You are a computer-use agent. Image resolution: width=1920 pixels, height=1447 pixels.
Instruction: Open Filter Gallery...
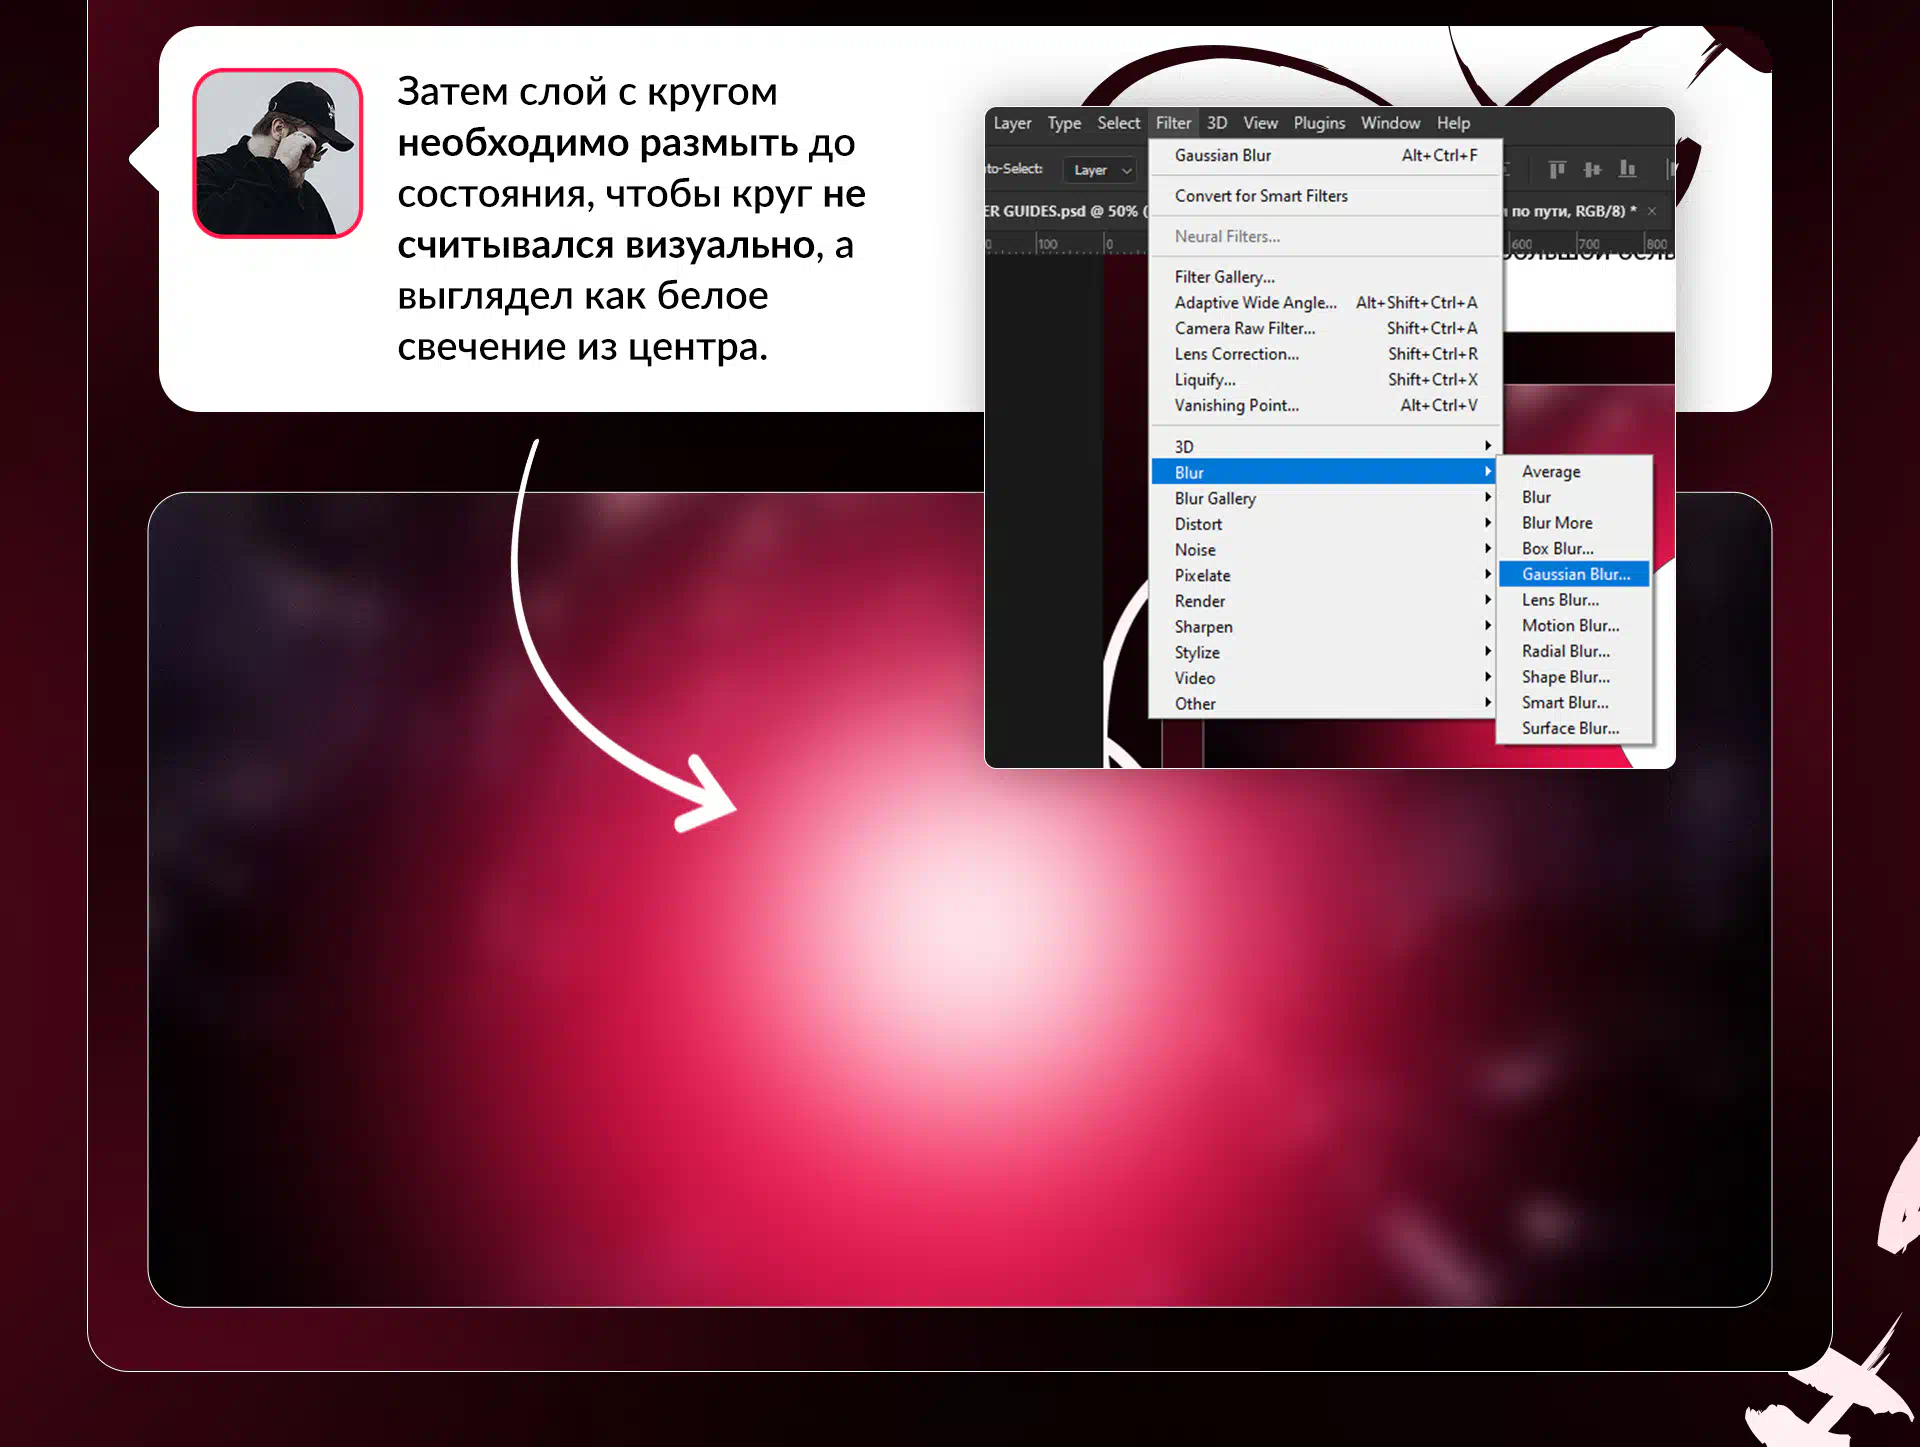point(1224,277)
